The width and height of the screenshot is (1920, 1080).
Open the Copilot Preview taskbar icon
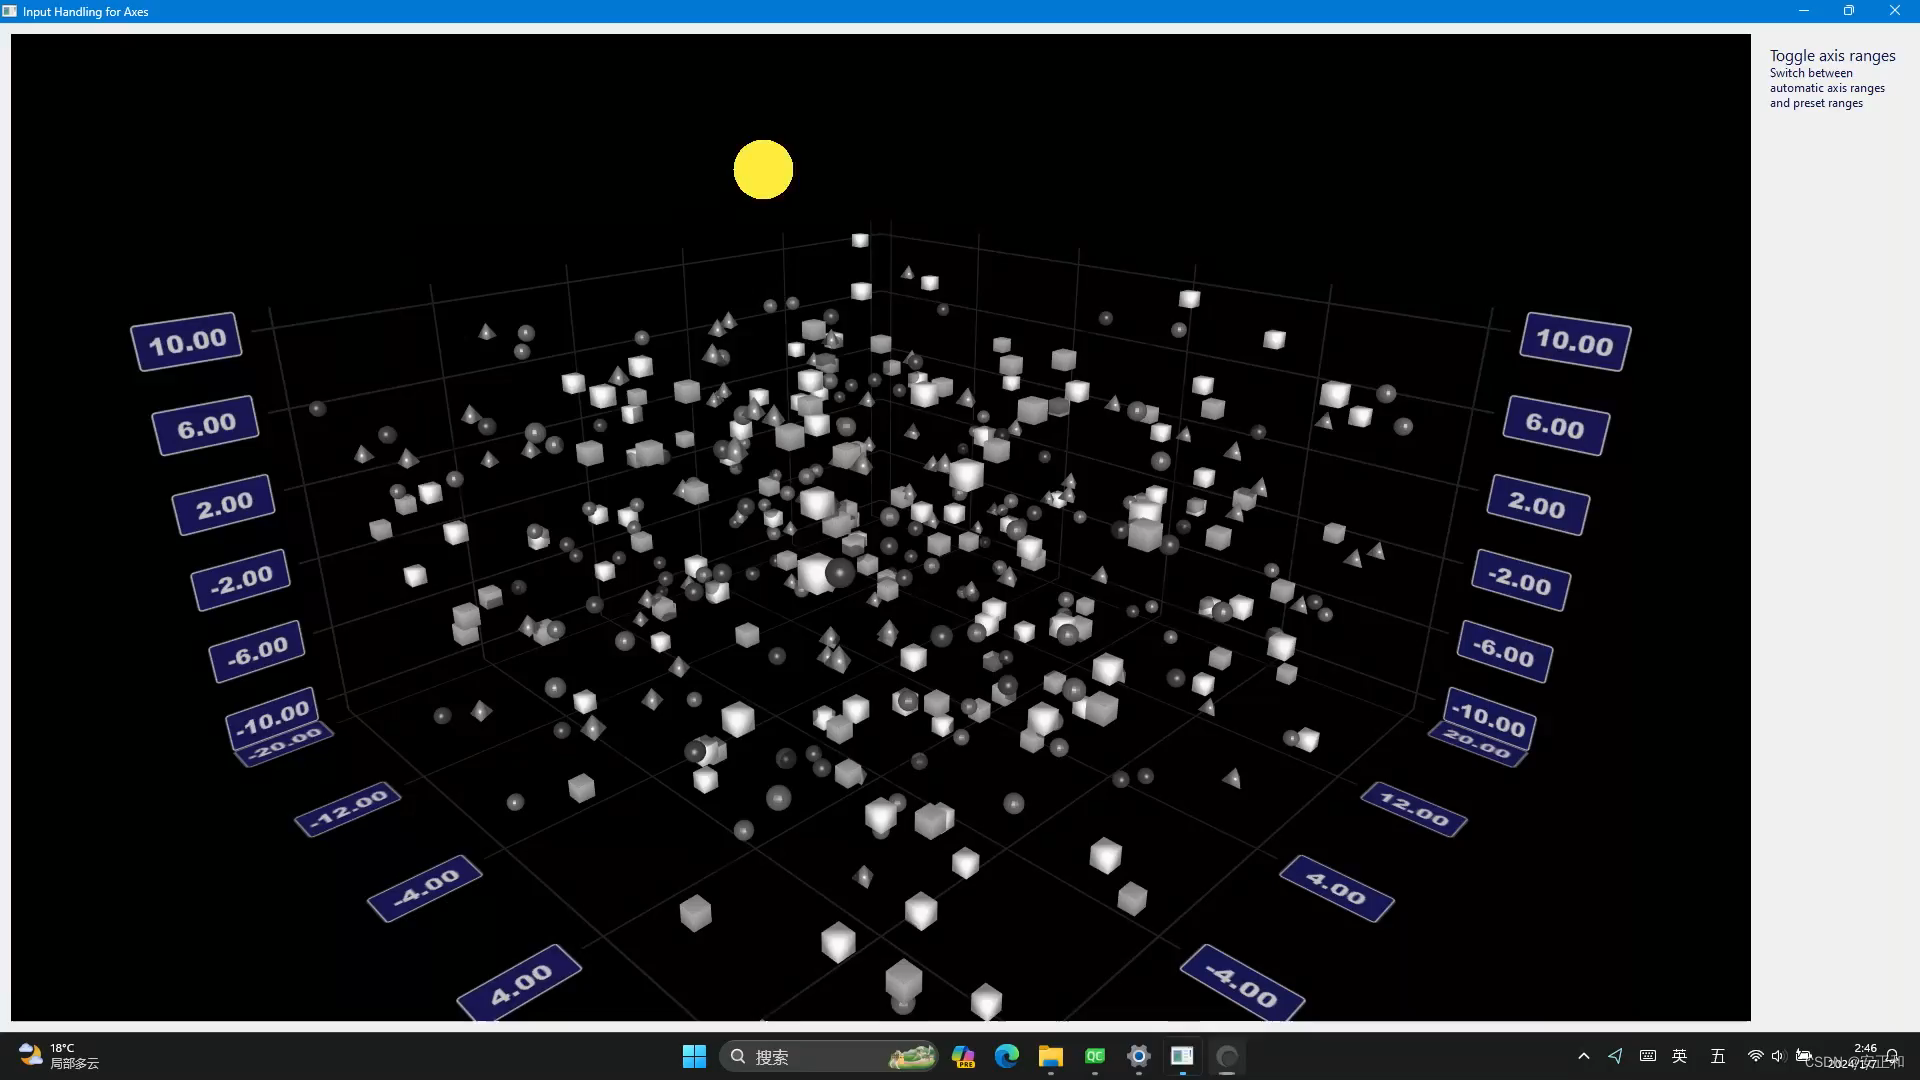click(963, 1056)
